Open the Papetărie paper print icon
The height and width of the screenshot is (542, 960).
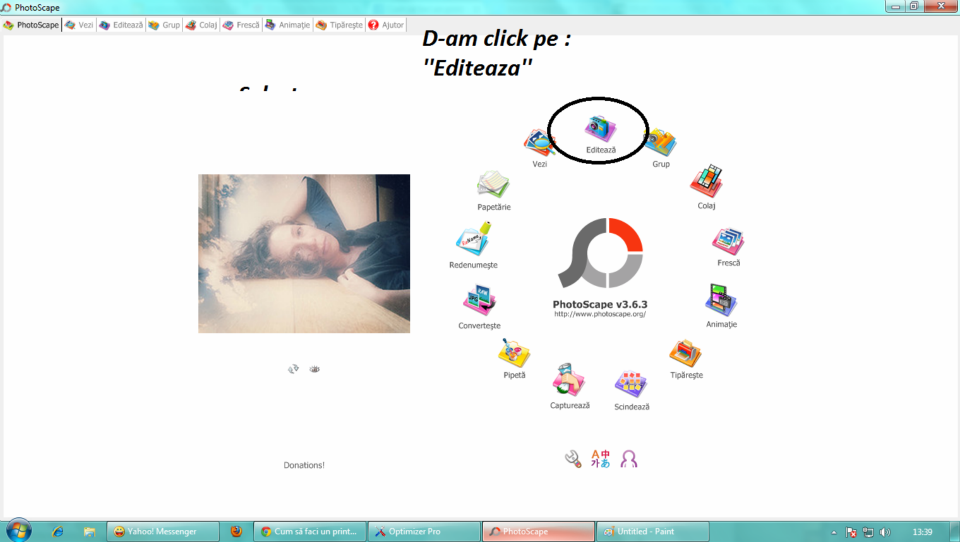click(493, 185)
